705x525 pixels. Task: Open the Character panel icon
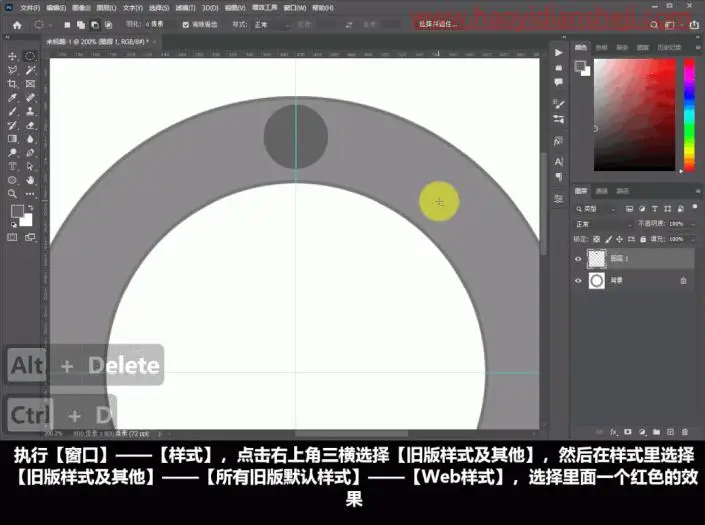[558, 162]
